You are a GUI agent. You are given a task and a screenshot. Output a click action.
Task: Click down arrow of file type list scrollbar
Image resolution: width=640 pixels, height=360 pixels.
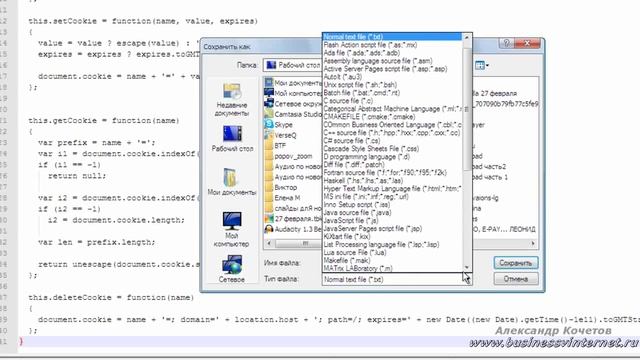click(467, 268)
